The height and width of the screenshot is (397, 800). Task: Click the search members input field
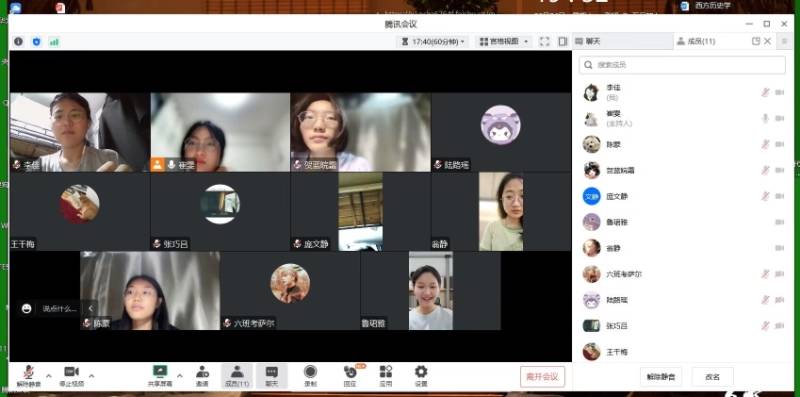pos(683,65)
